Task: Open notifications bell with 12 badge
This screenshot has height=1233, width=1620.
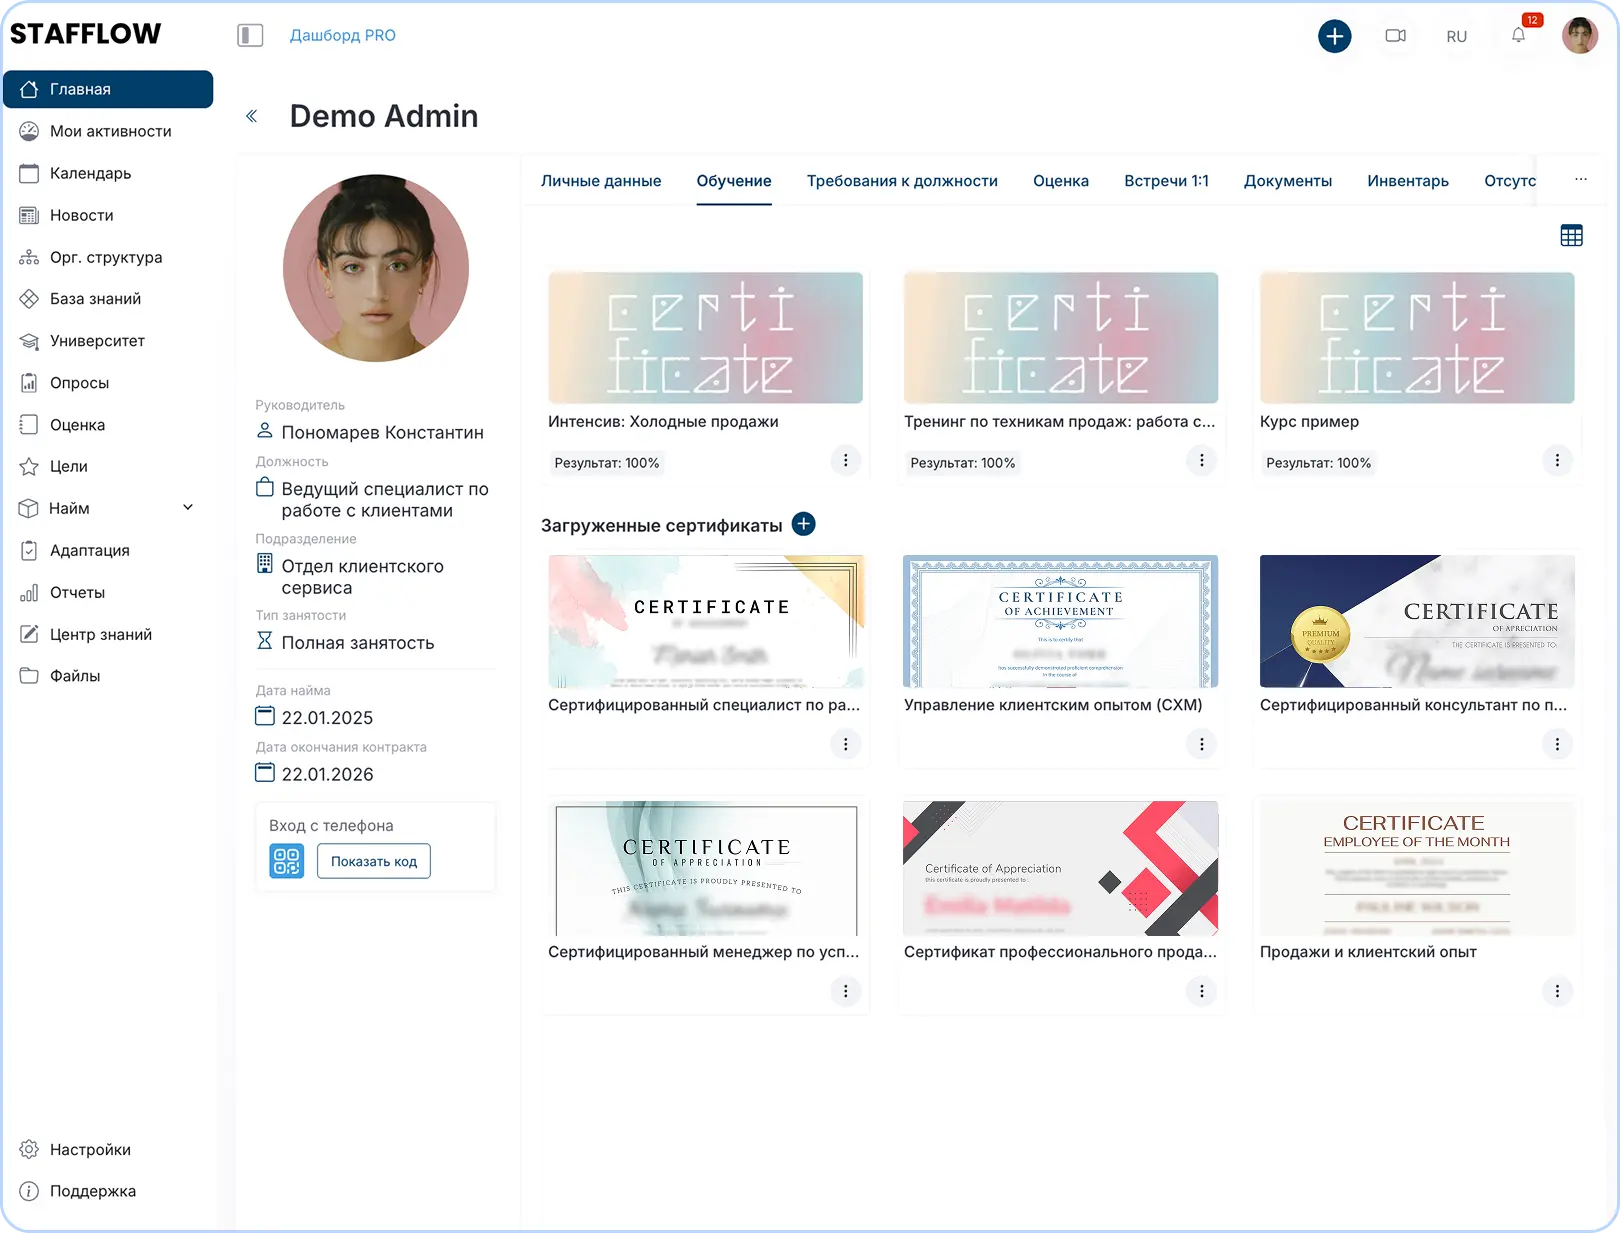Action: click(x=1518, y=35)
